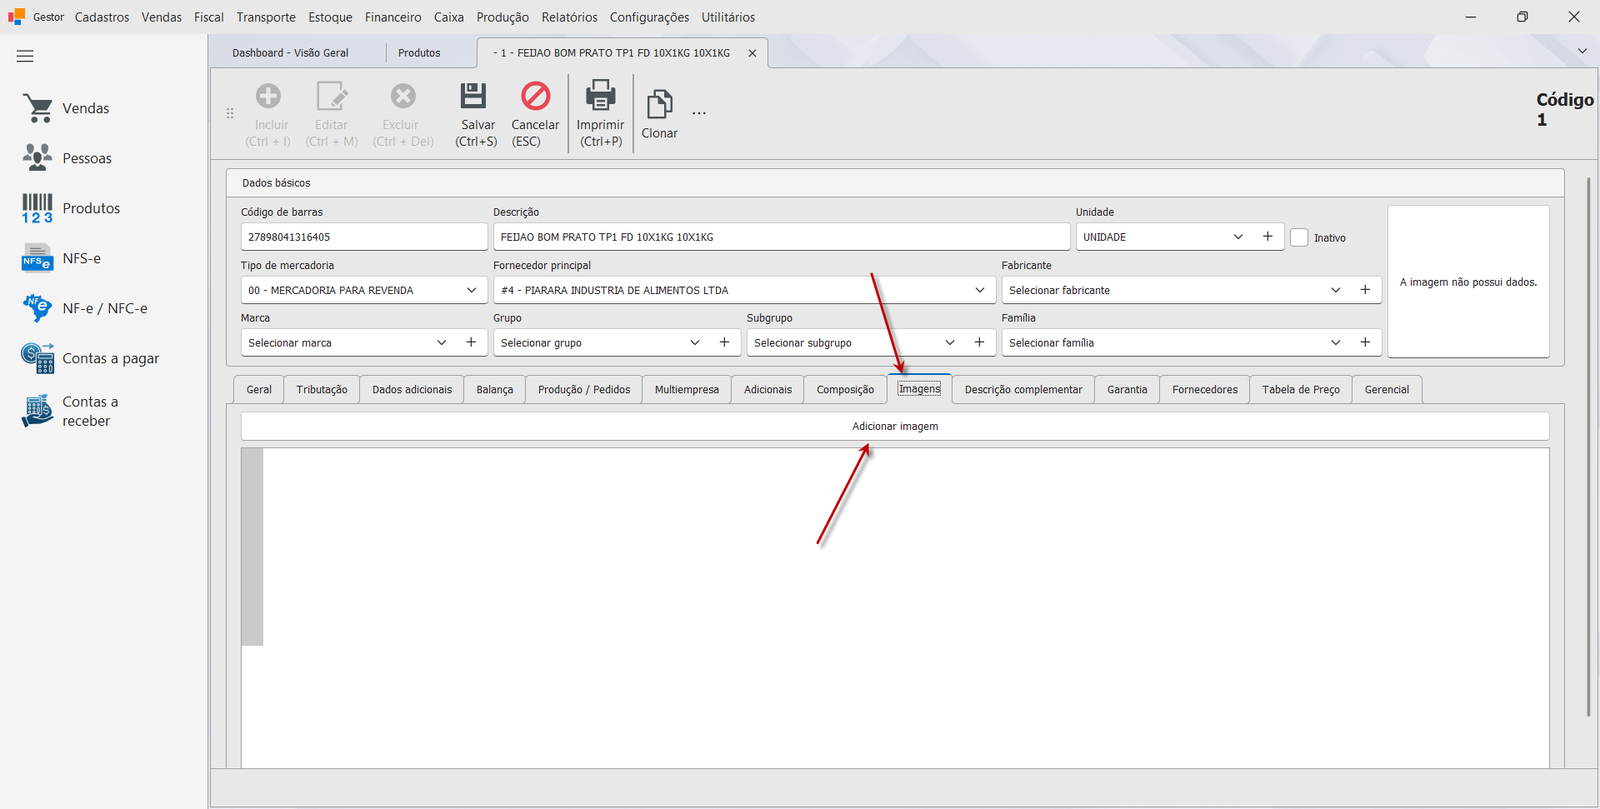
Task: Add a new unit with plus beside Unidade
Action: click(x=1268, y=237)
